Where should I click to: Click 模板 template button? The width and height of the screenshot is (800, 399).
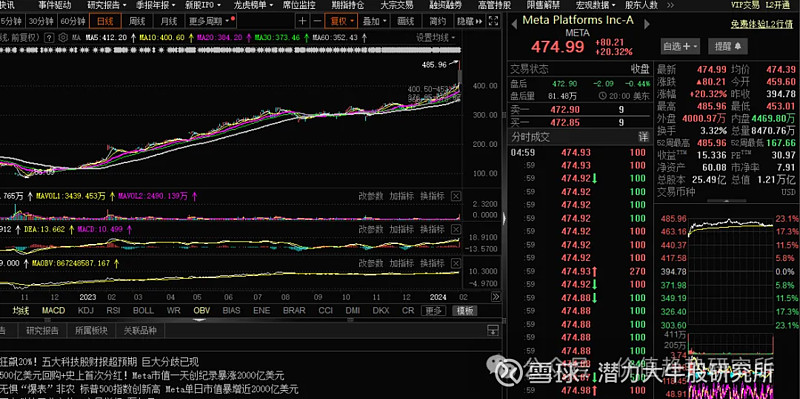(465, 311)
